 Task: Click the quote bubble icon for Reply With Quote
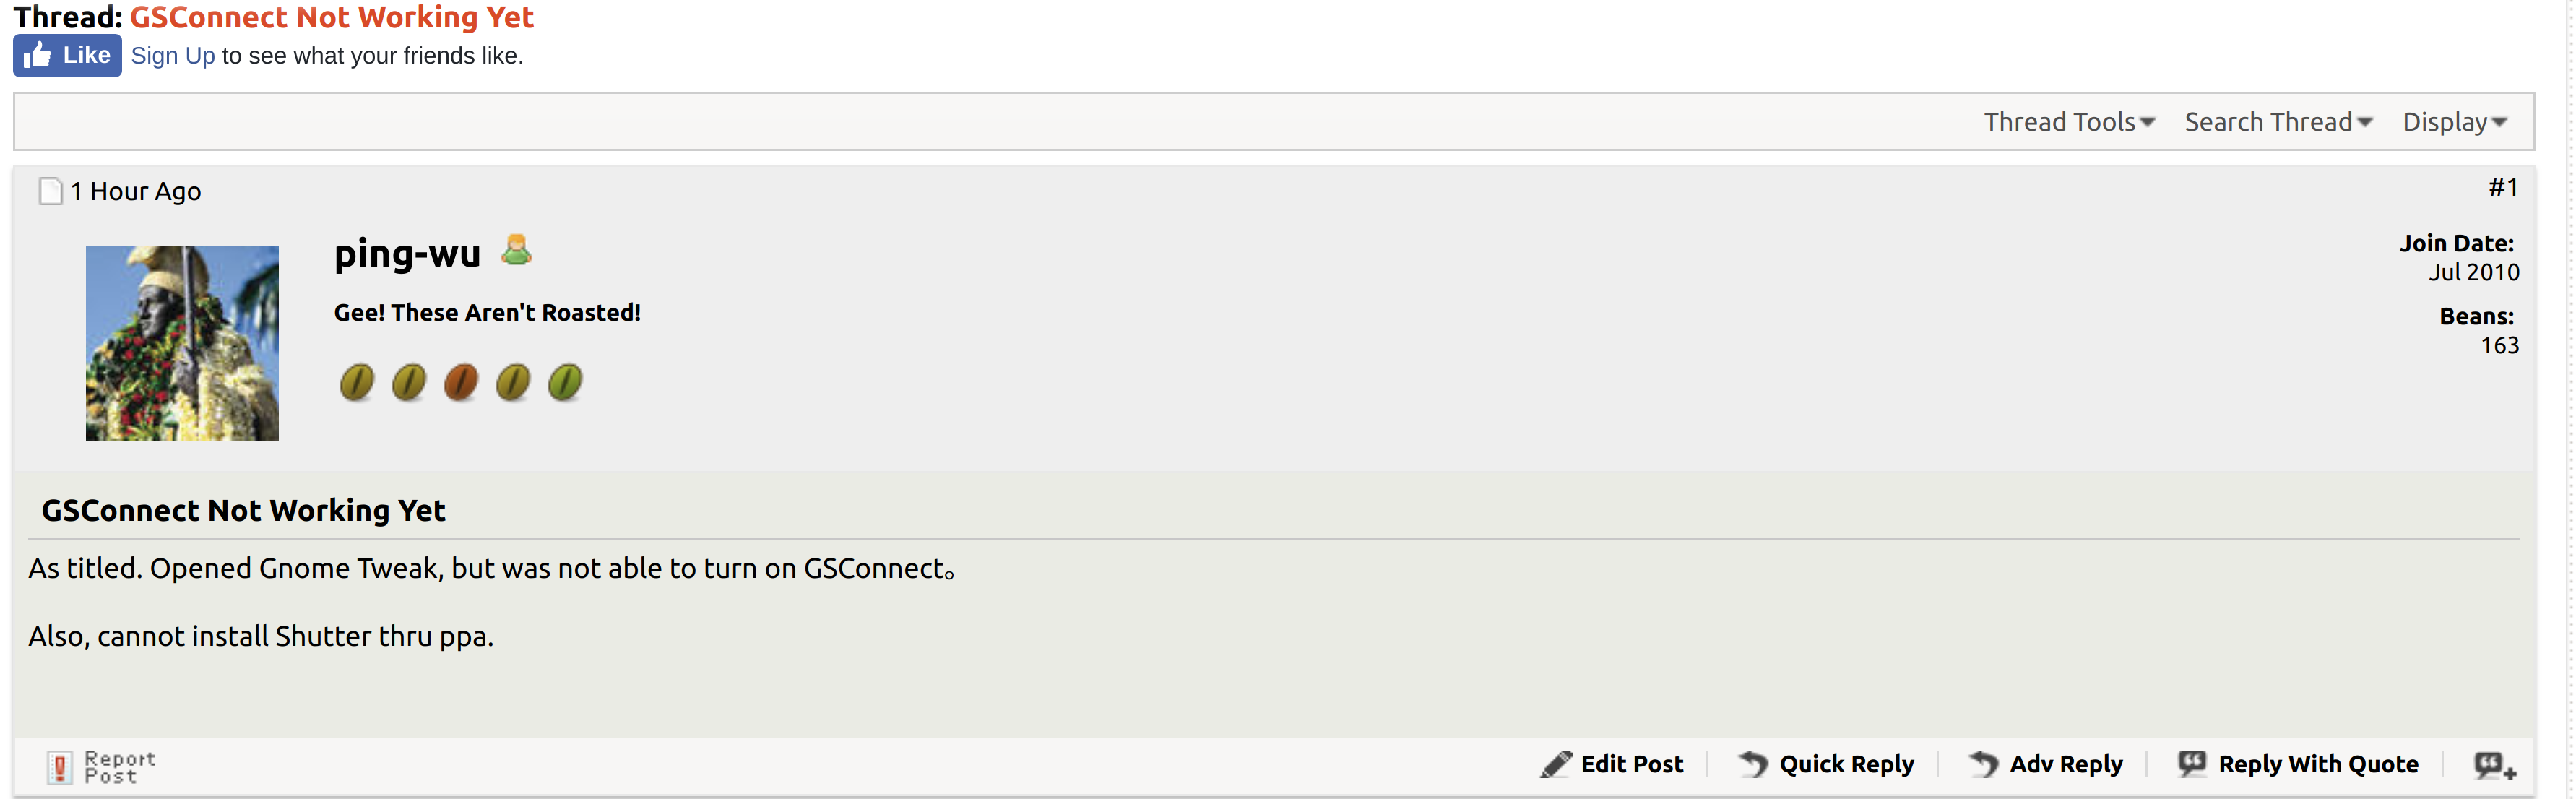(x=2192, y=763)
